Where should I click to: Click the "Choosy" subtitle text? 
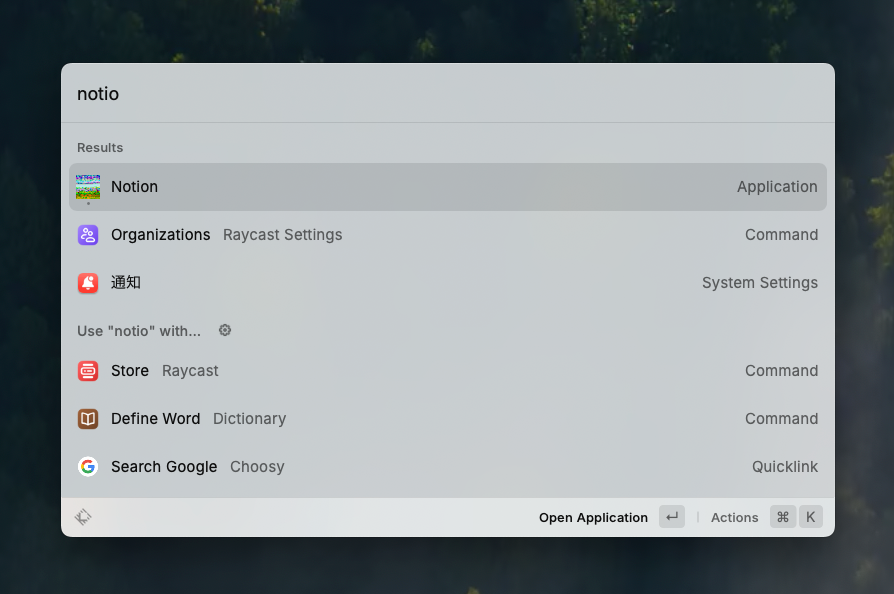pyautogui.click(x=257, y=467)
